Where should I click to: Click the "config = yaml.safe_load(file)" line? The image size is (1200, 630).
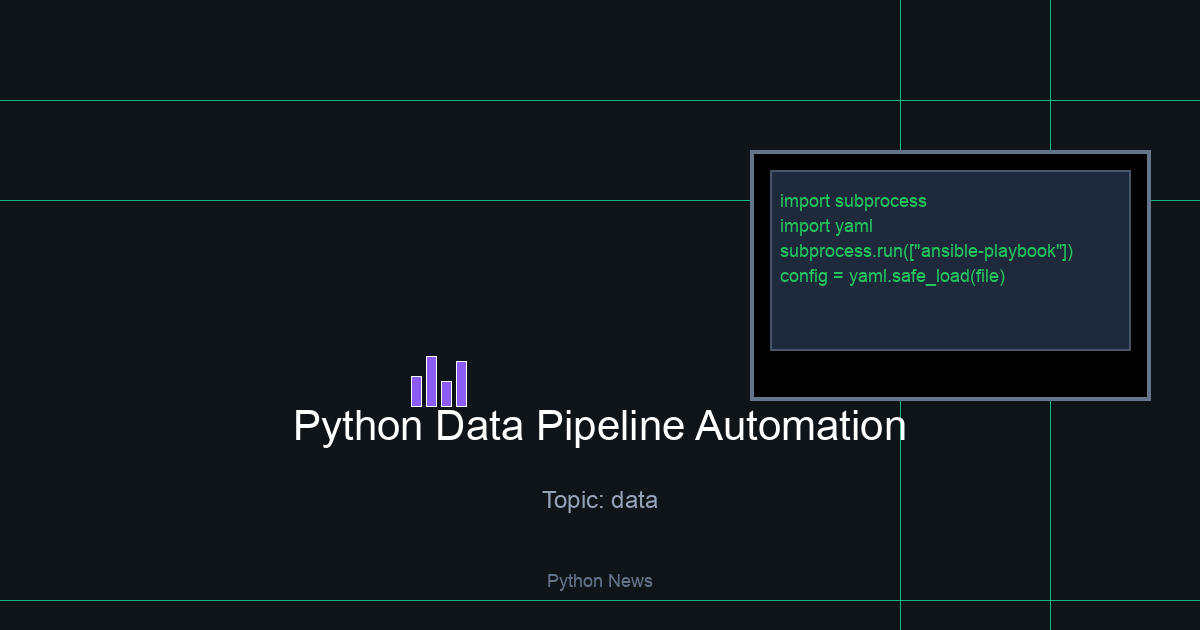pos(892,276)
